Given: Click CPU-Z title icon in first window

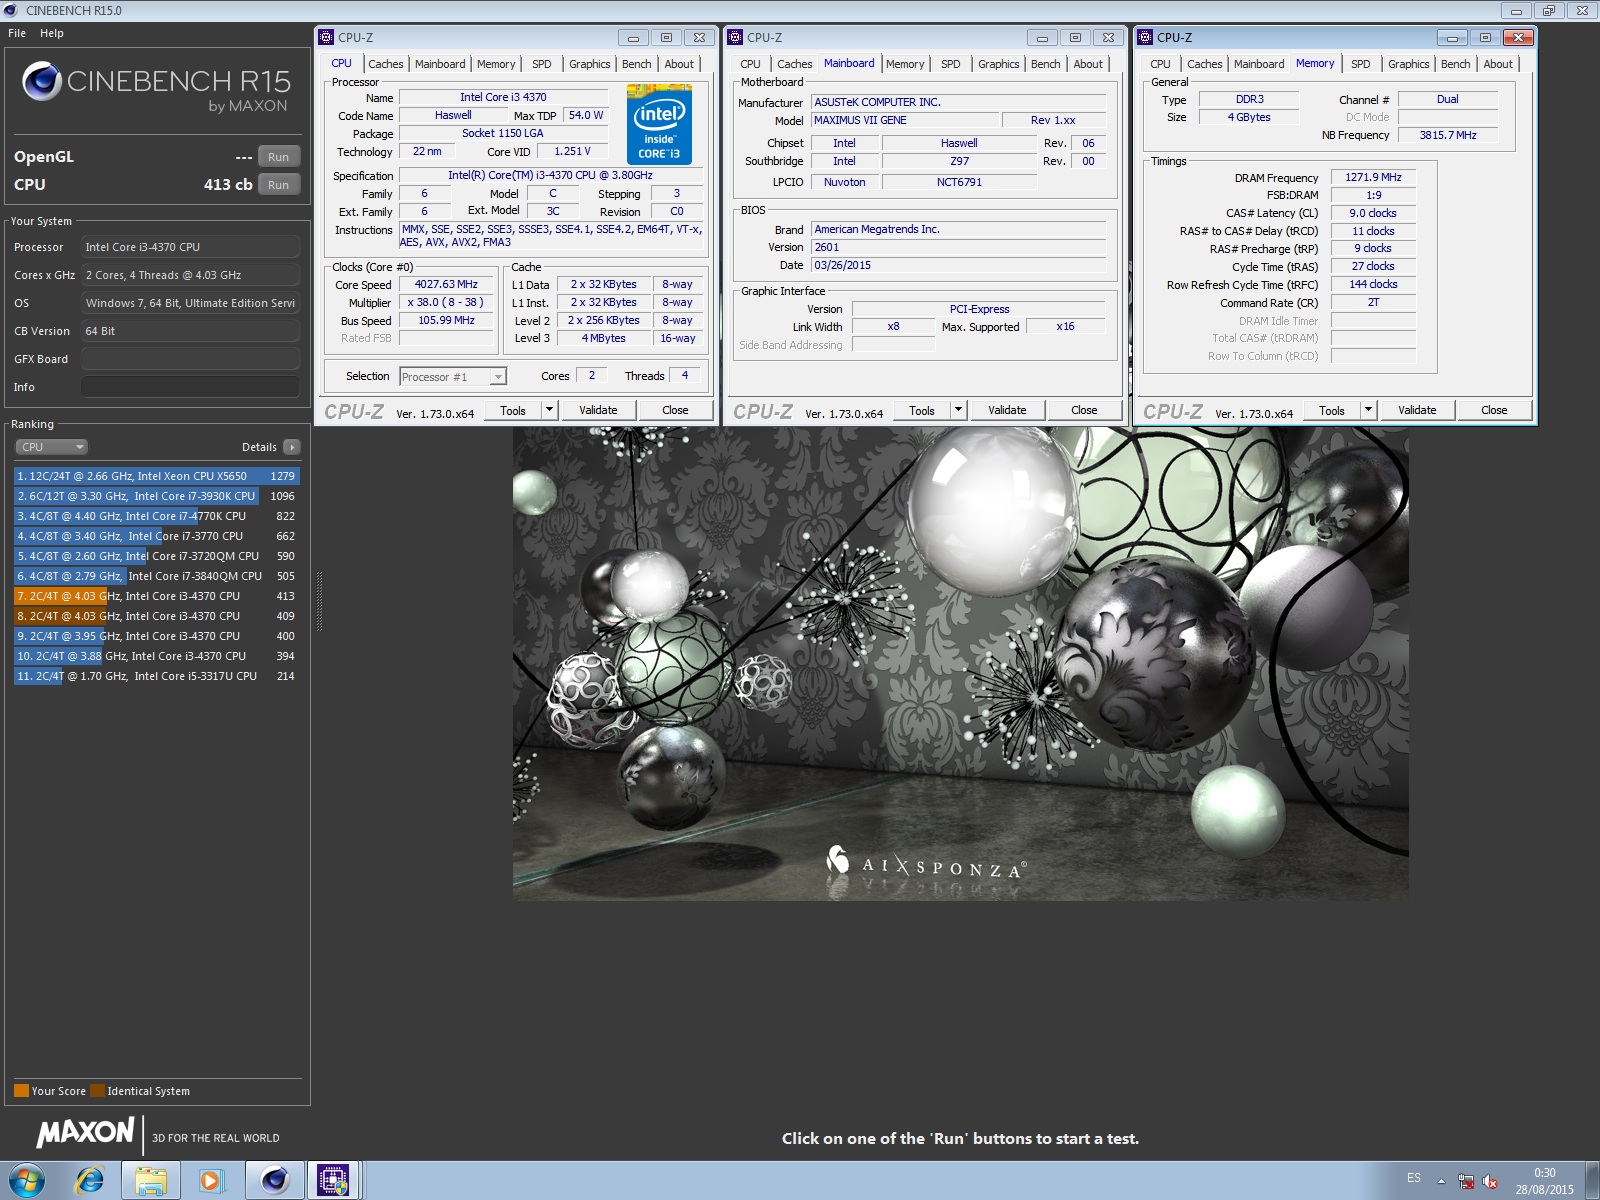Looking at the screenshot, I should click(x=326, y=37).
